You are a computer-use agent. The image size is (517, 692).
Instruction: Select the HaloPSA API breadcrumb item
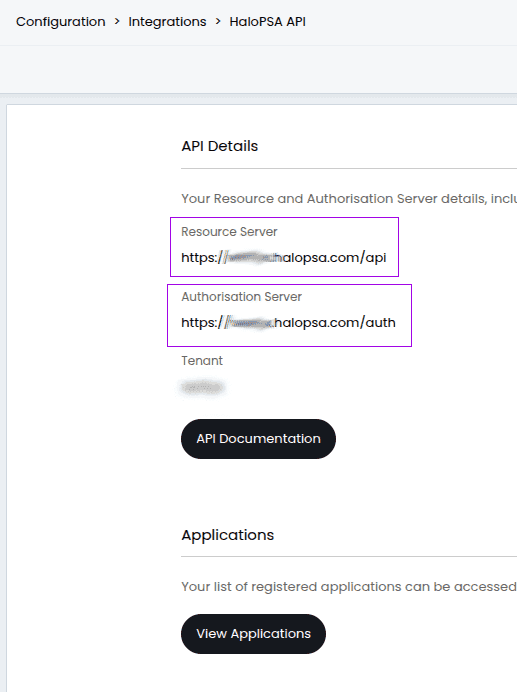click(268, 22)
